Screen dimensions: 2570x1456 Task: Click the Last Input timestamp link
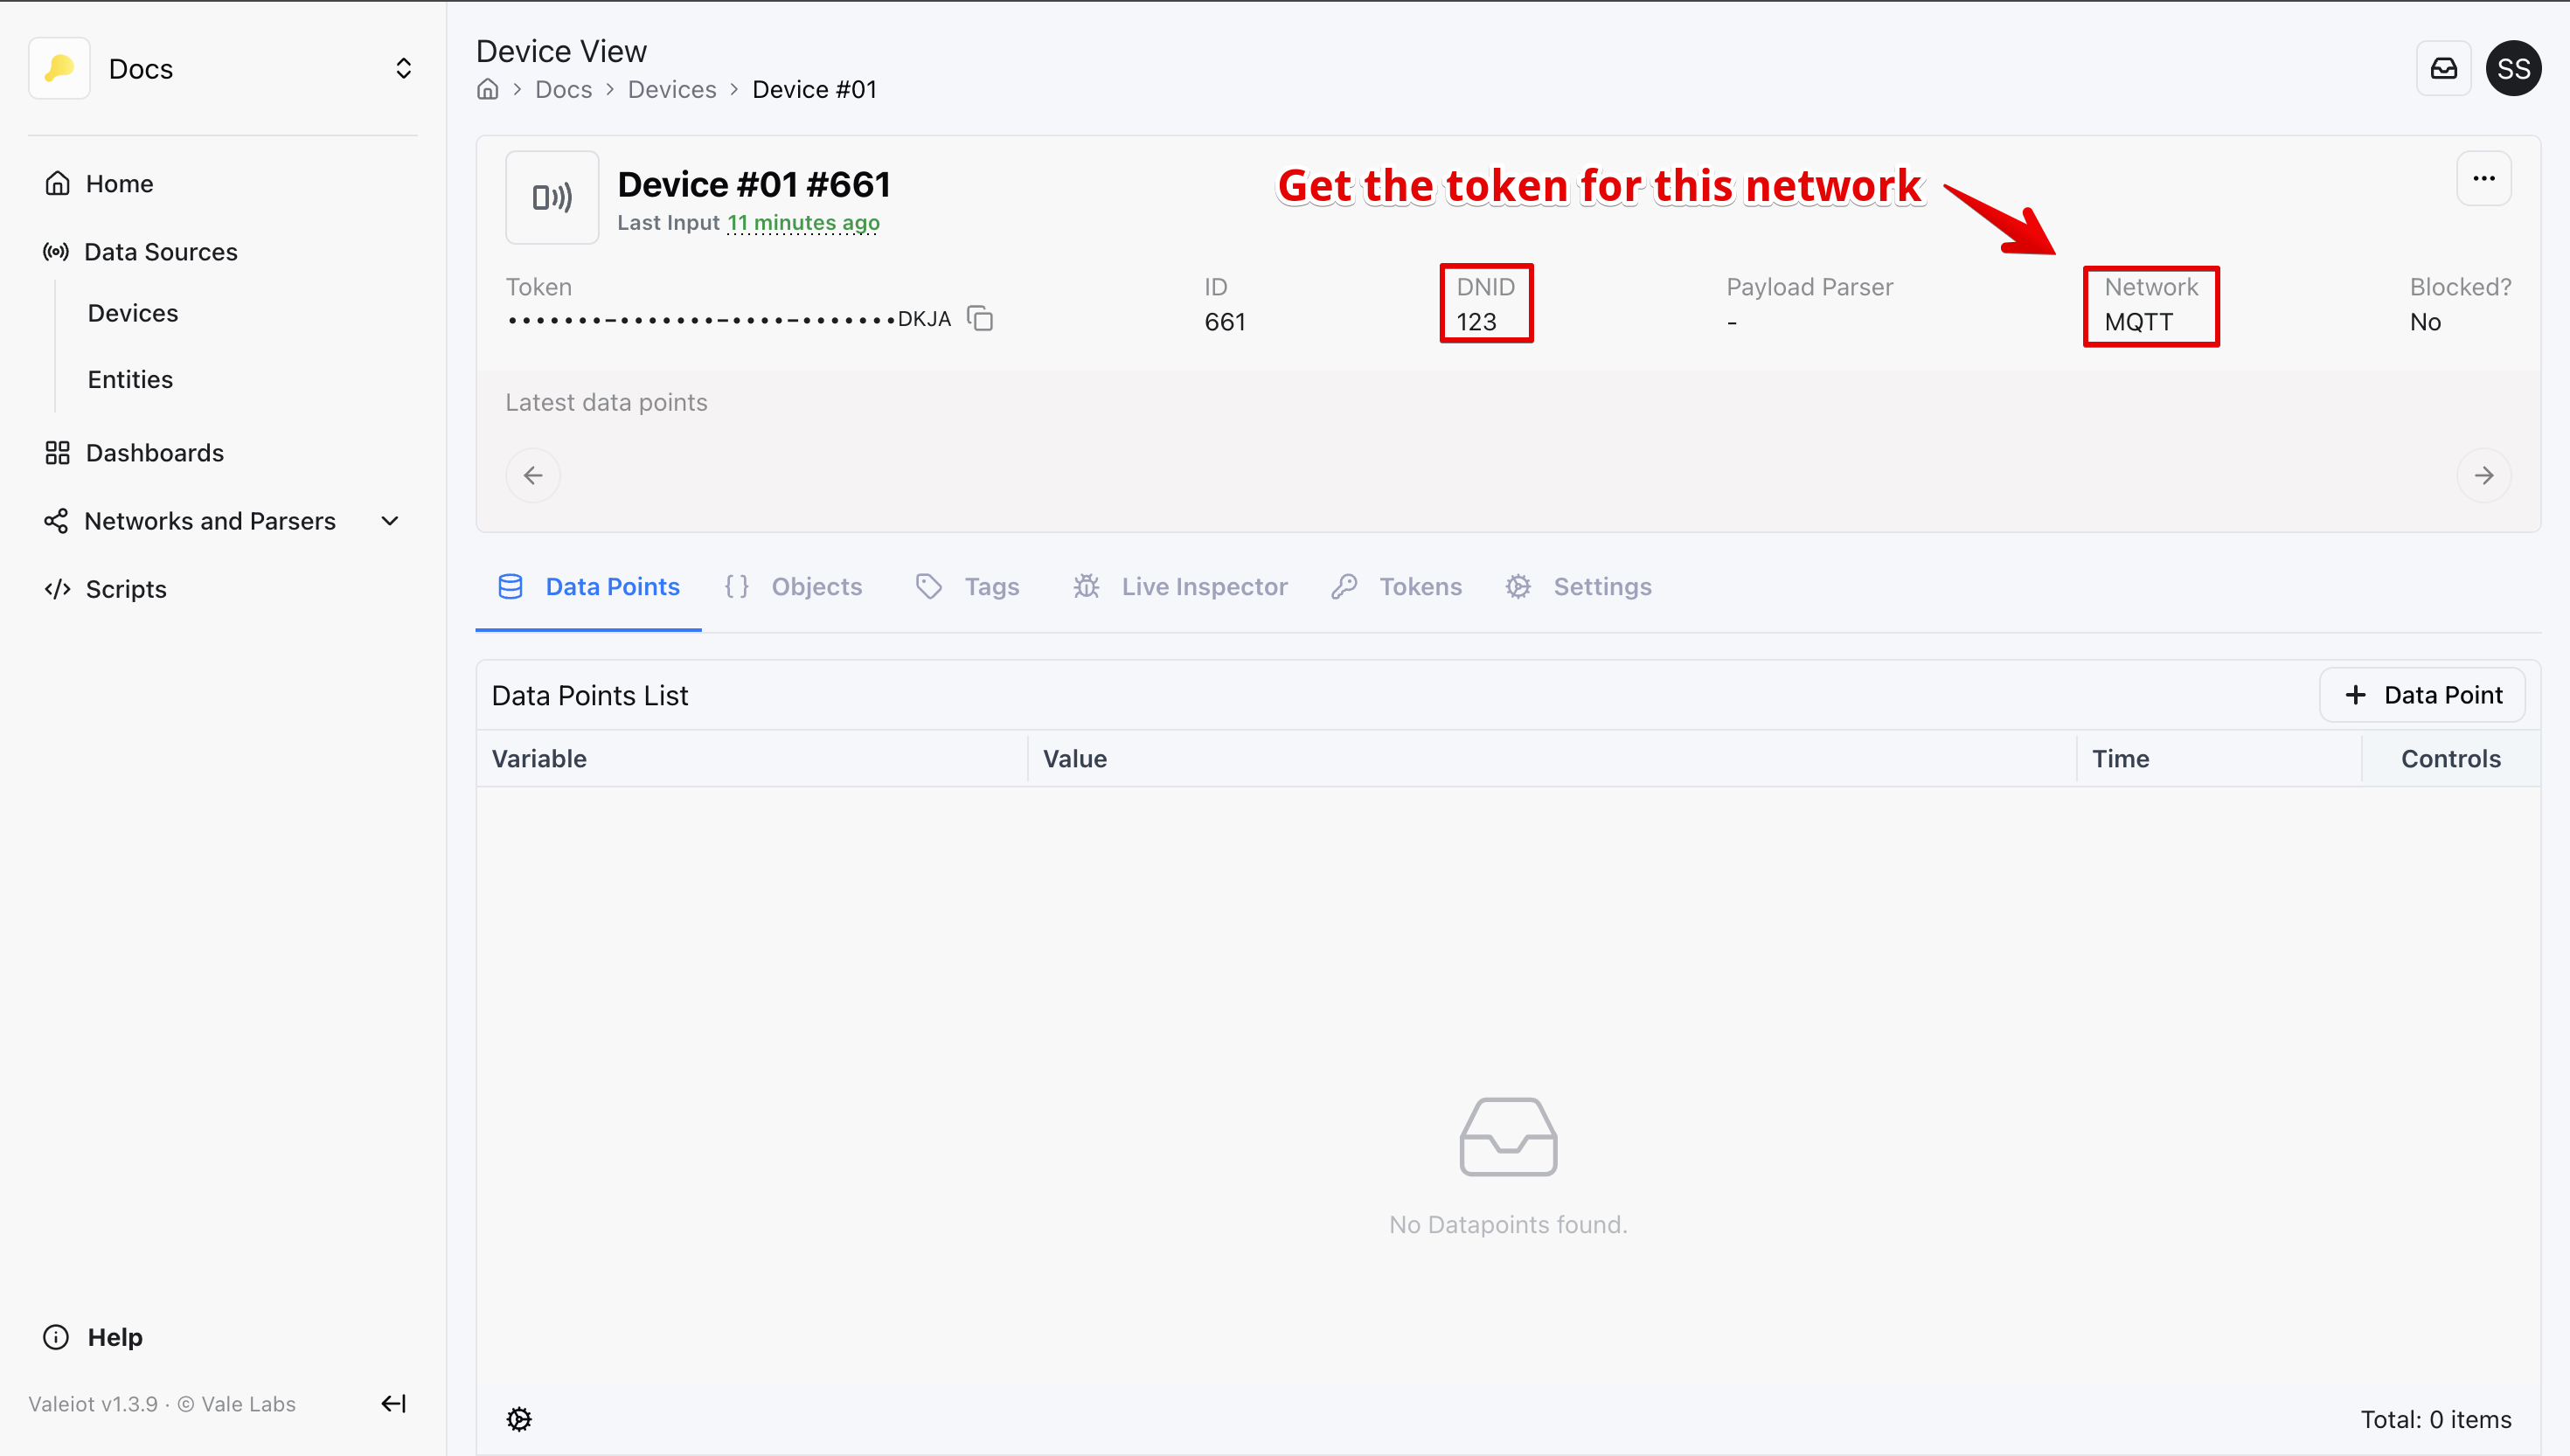pyautogui.click(x=802, y=222)
